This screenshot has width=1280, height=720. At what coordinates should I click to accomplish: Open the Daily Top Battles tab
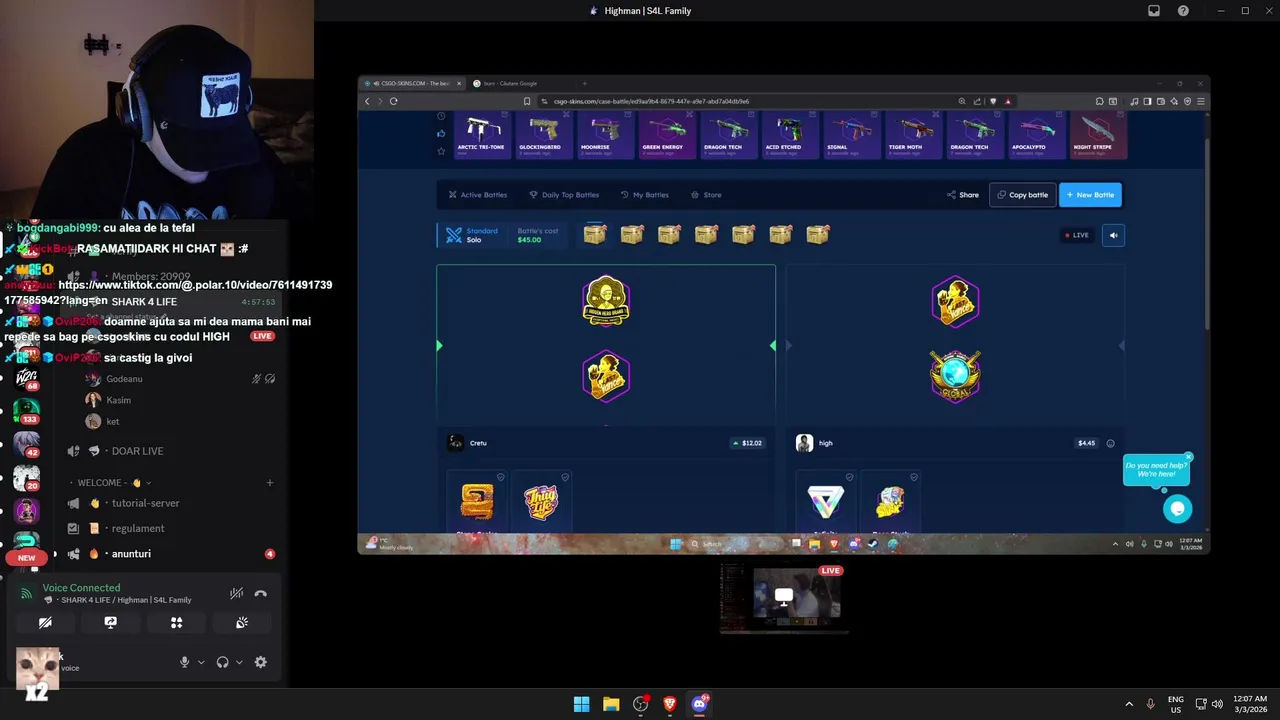click(x=564, y=195)
